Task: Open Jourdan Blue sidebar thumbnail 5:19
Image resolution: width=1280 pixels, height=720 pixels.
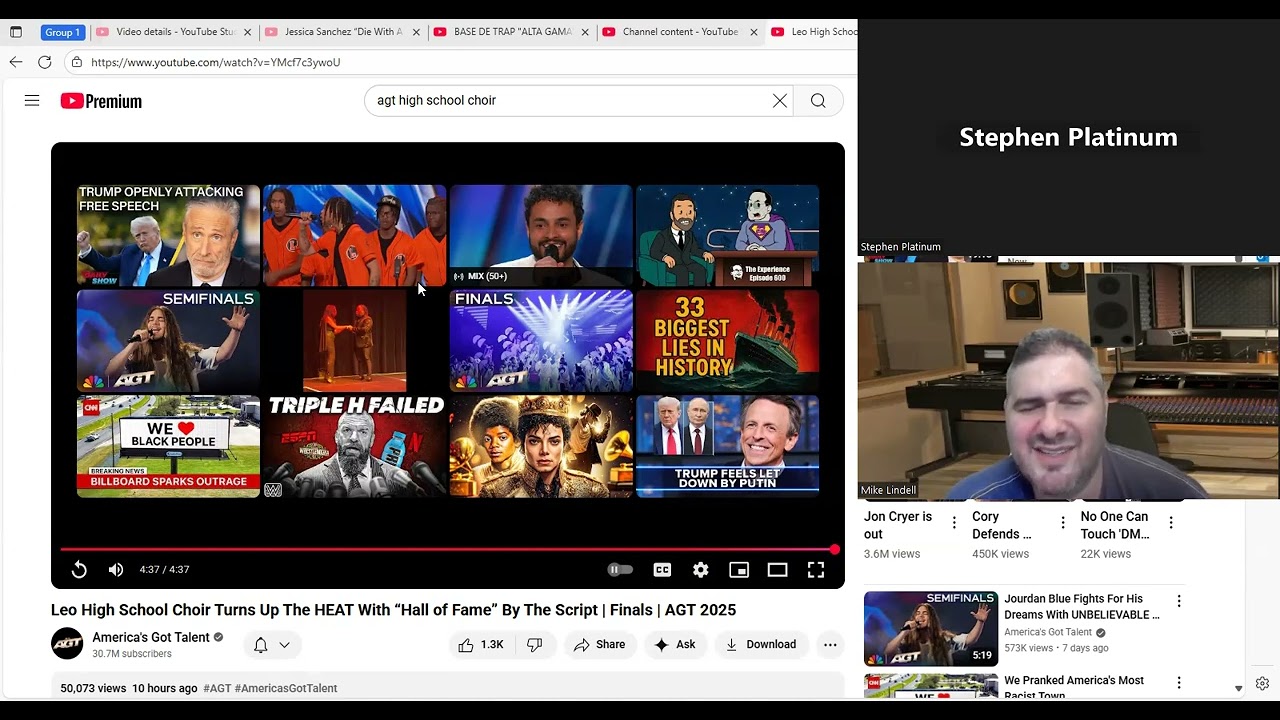Action: pos(931,629)
